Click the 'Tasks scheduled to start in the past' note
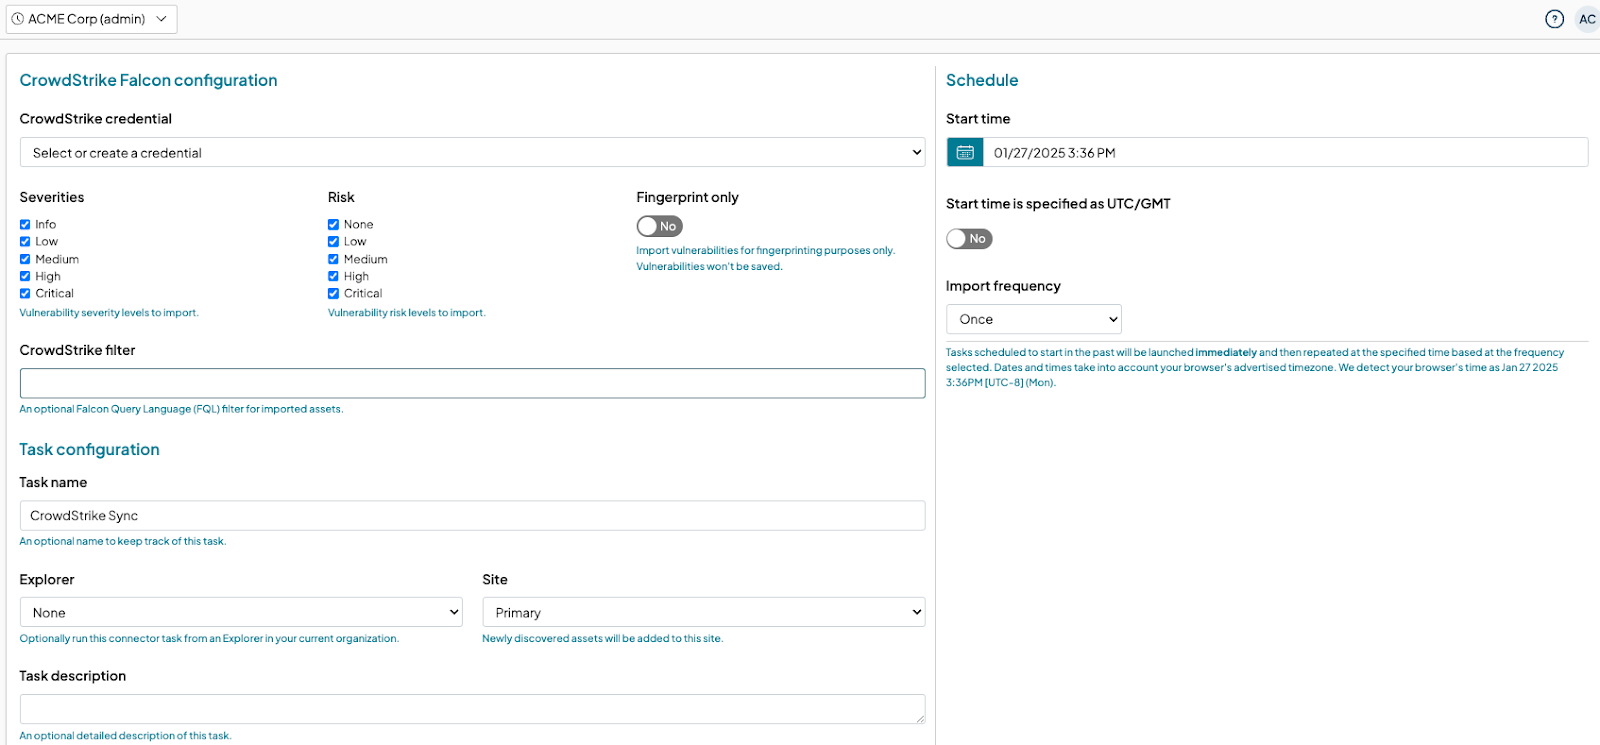1600x745 pixels. tap(1255, 367)
